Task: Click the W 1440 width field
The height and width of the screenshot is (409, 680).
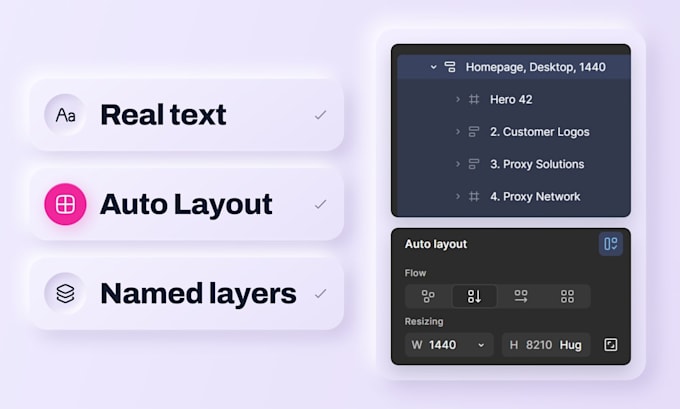Action: (449, 345)
